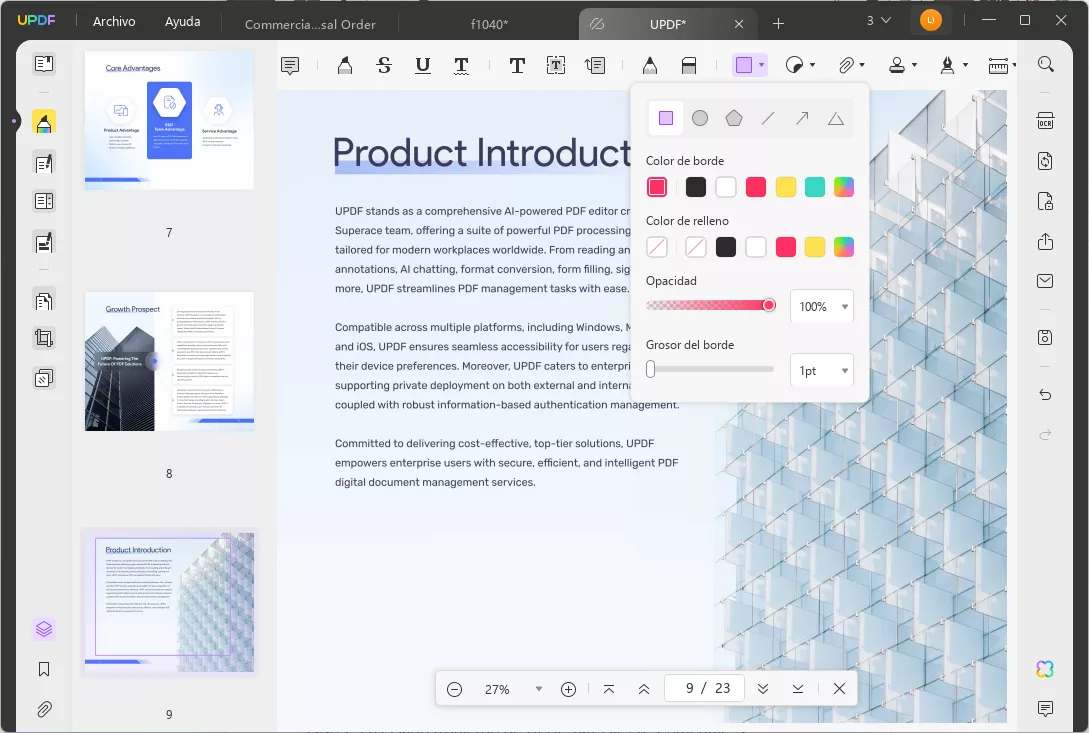
Task: Open the Share/Export upload icon
Action: click(1045, 242)
